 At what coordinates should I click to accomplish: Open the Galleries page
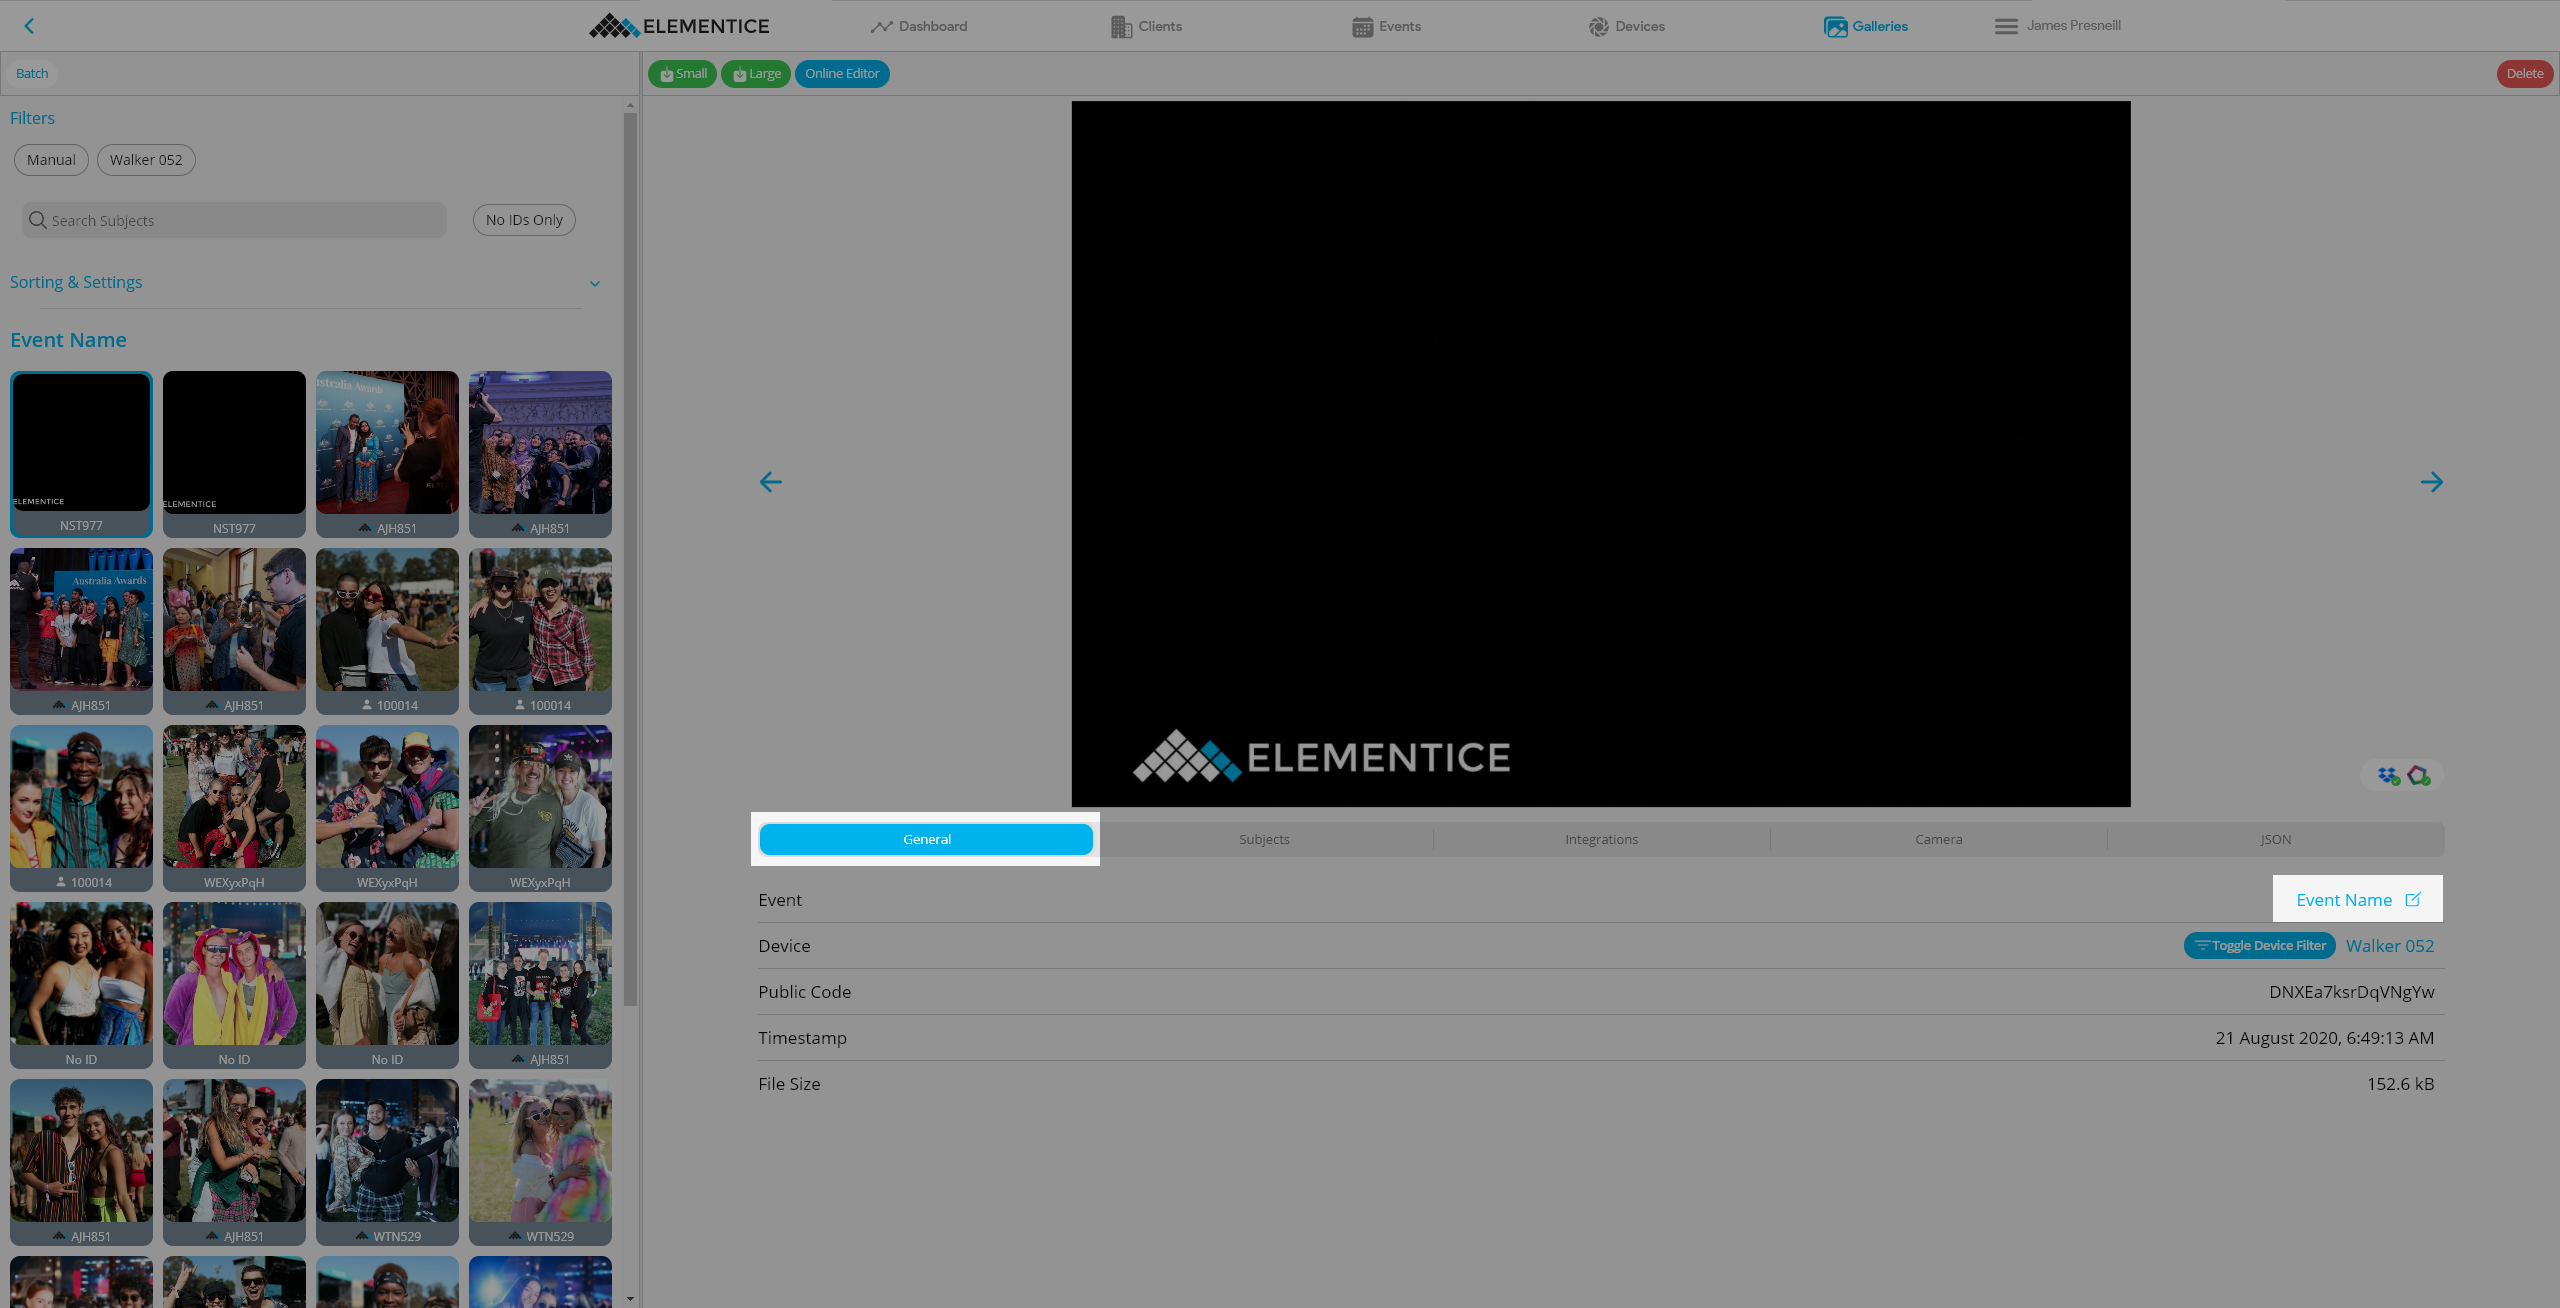tap(1866, 26)
